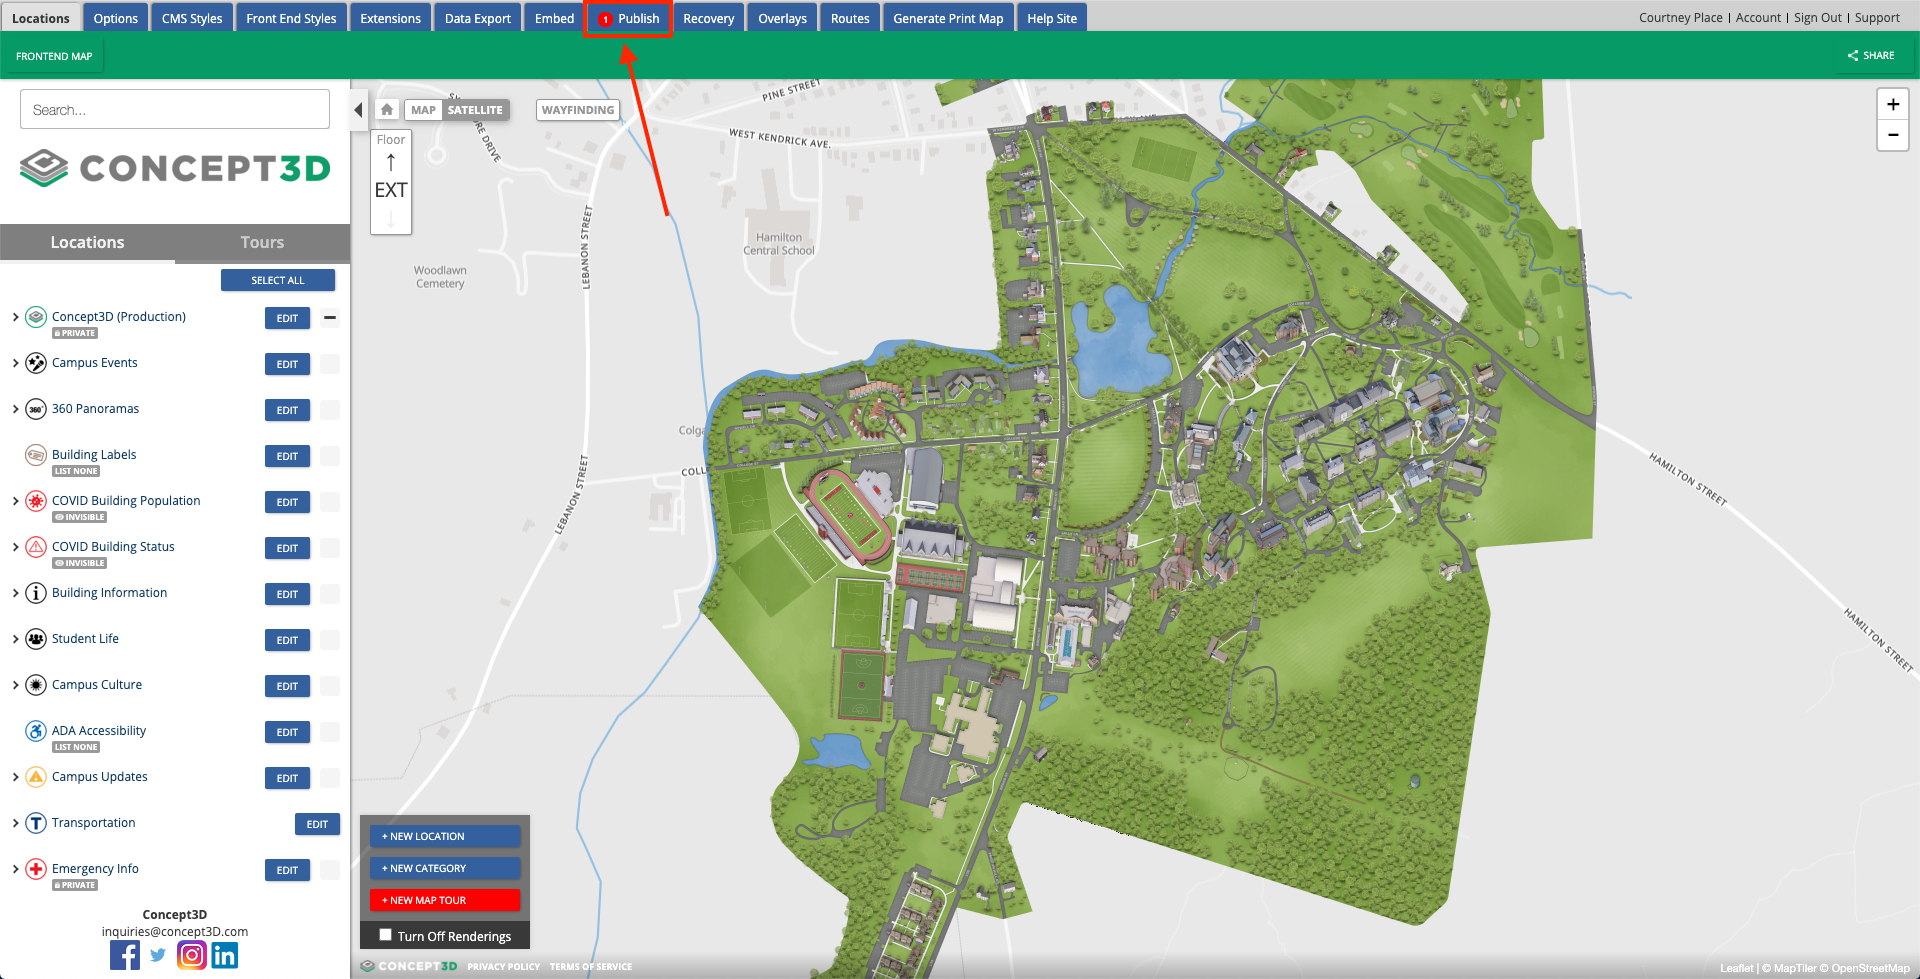Image resolution: width=1920 pixels, height=979 pixels.
Task: Open the Twitter social link
Action: [158, 955]
